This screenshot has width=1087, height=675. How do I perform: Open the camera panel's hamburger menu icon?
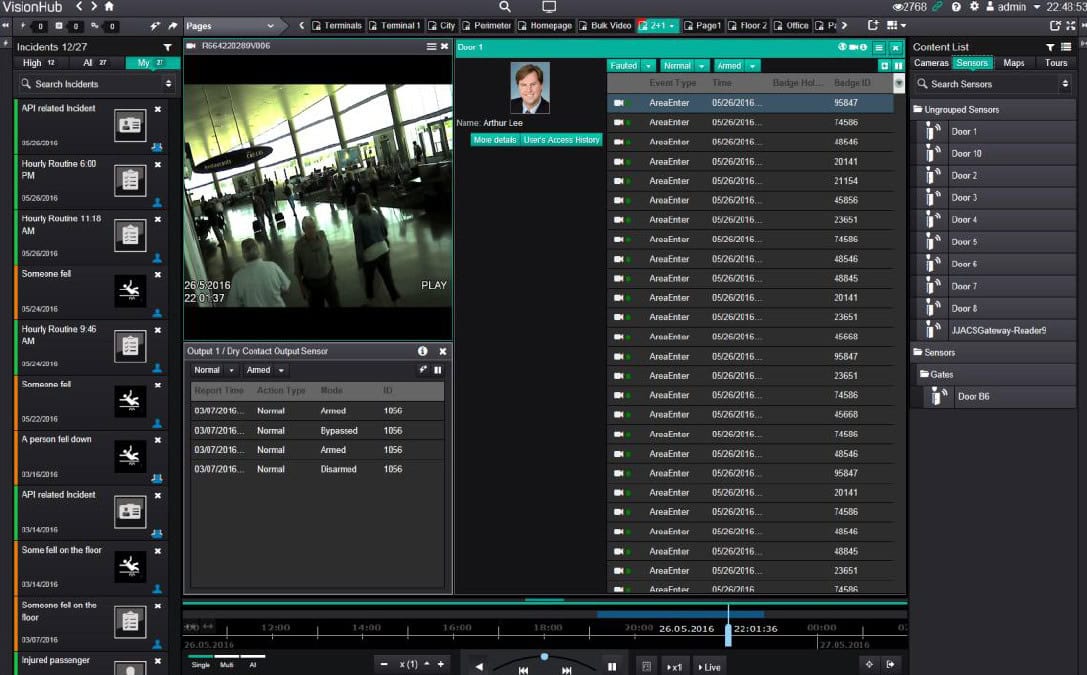coord(431,47)
